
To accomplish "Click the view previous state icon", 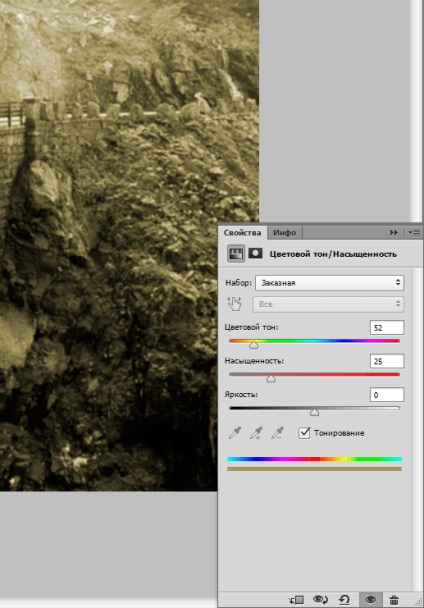I will (320, 600).
